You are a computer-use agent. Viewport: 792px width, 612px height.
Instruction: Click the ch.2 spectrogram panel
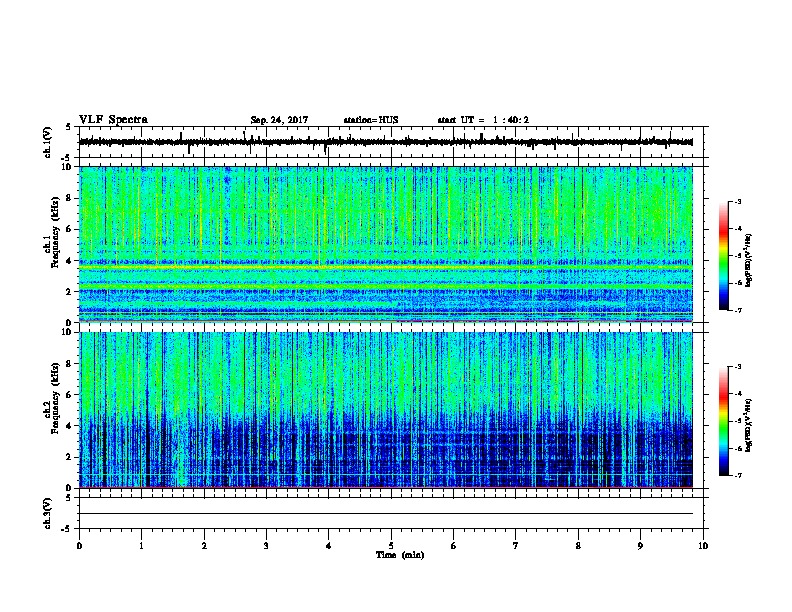pyautogui.click(x=386, y=410)
